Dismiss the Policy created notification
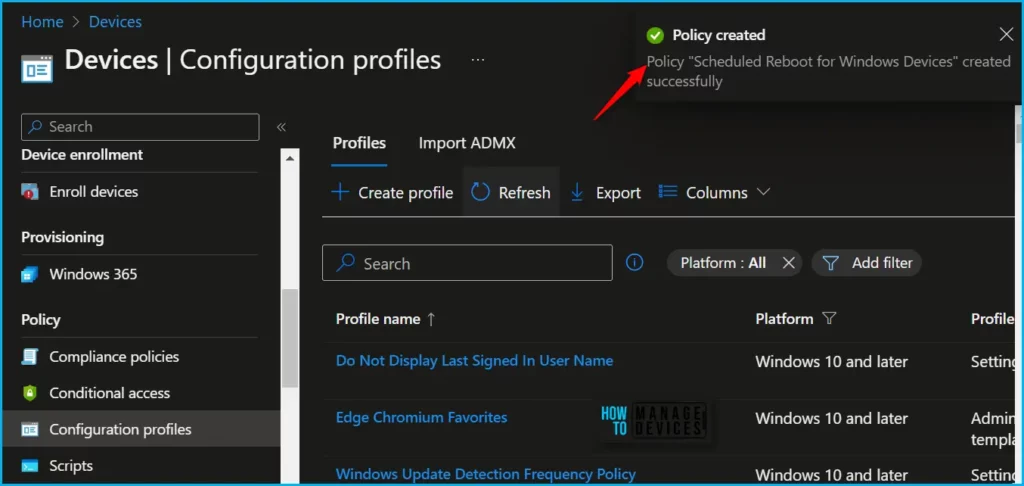 [1006, 35]
